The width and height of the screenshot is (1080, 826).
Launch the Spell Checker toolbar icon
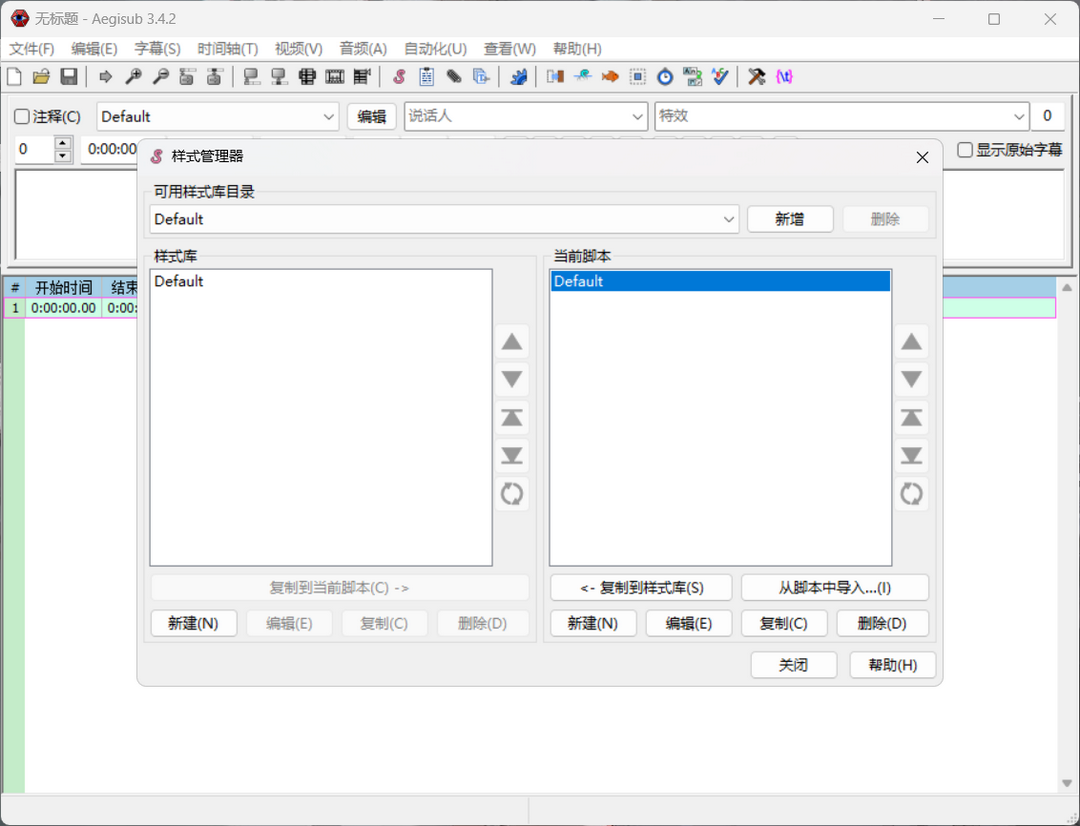pyautogui.click(x=721, y=76)
